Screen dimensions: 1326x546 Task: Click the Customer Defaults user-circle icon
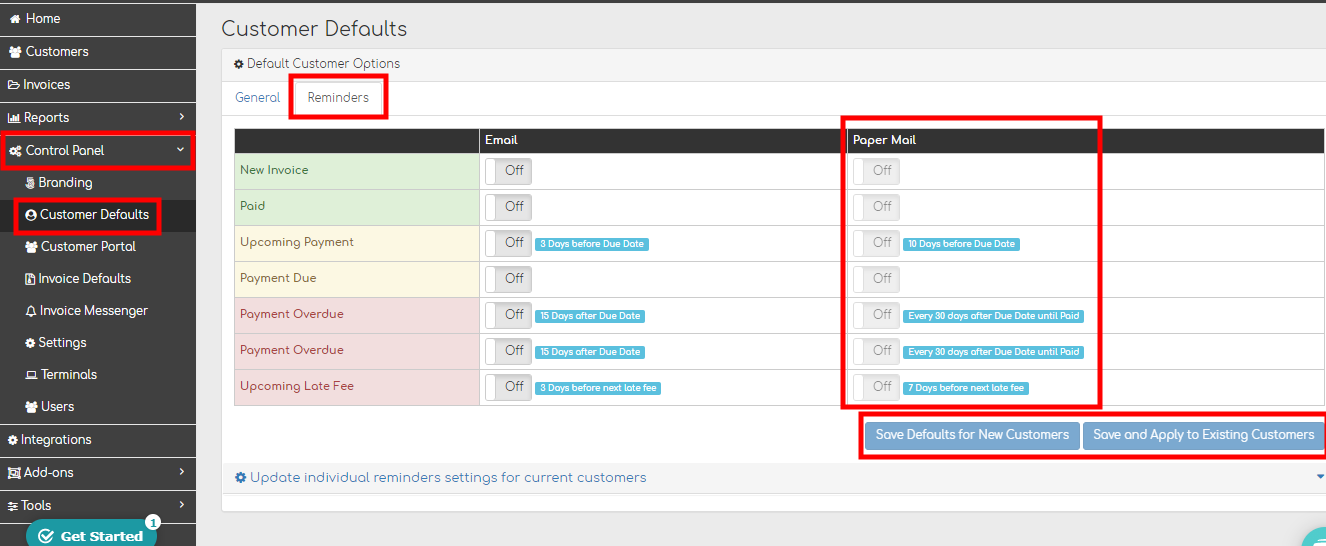click(31, 215)
